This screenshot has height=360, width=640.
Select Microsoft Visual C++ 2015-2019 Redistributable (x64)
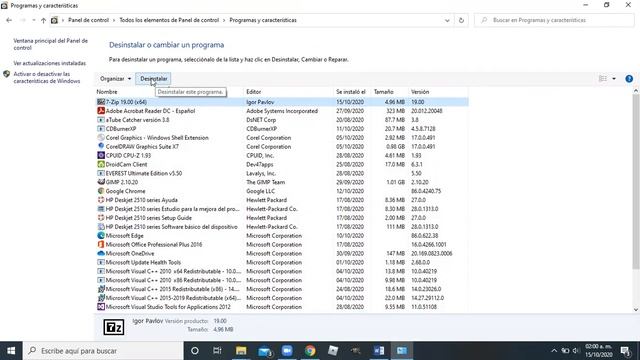point(282,298)
